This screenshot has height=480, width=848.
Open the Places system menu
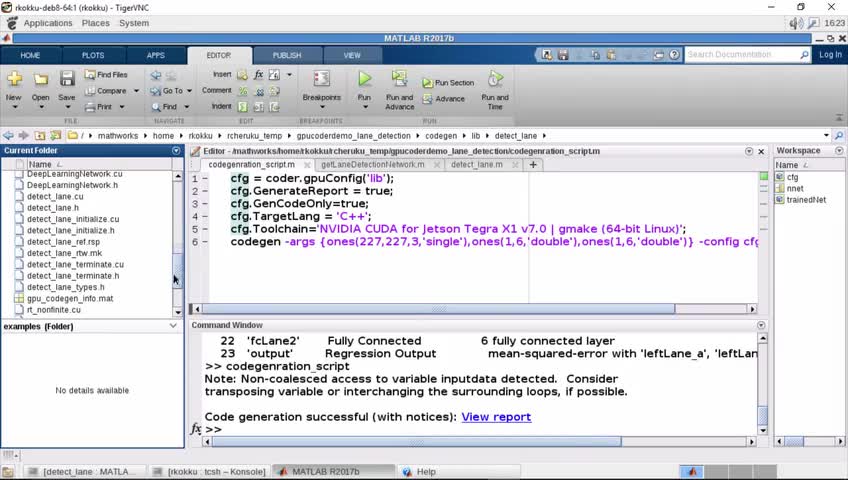(96, 23)
